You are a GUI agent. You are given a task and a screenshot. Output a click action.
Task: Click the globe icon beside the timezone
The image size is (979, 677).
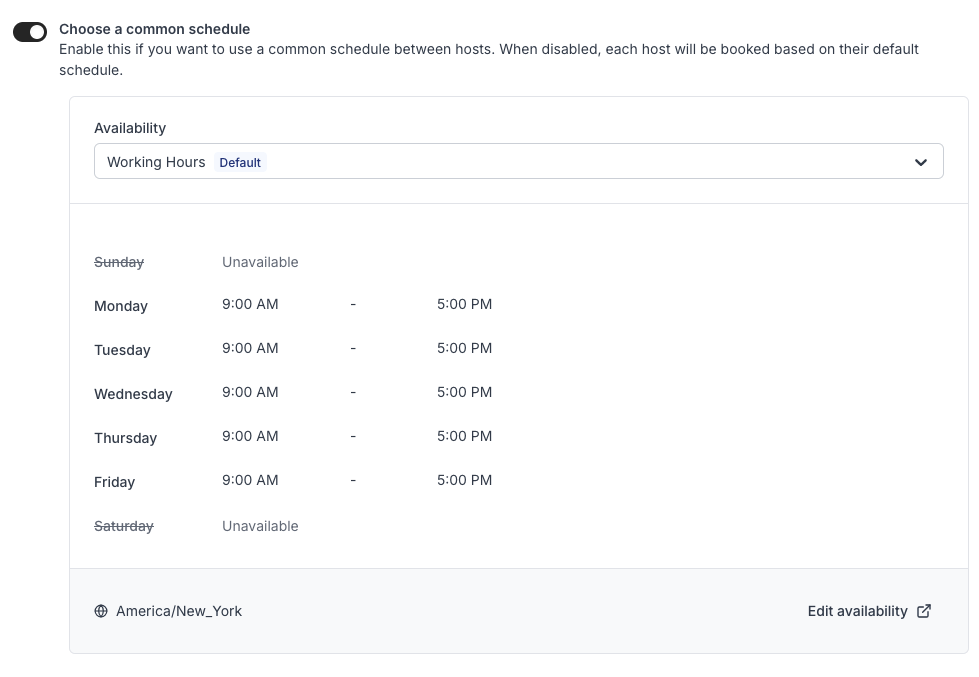click(101, 611)
